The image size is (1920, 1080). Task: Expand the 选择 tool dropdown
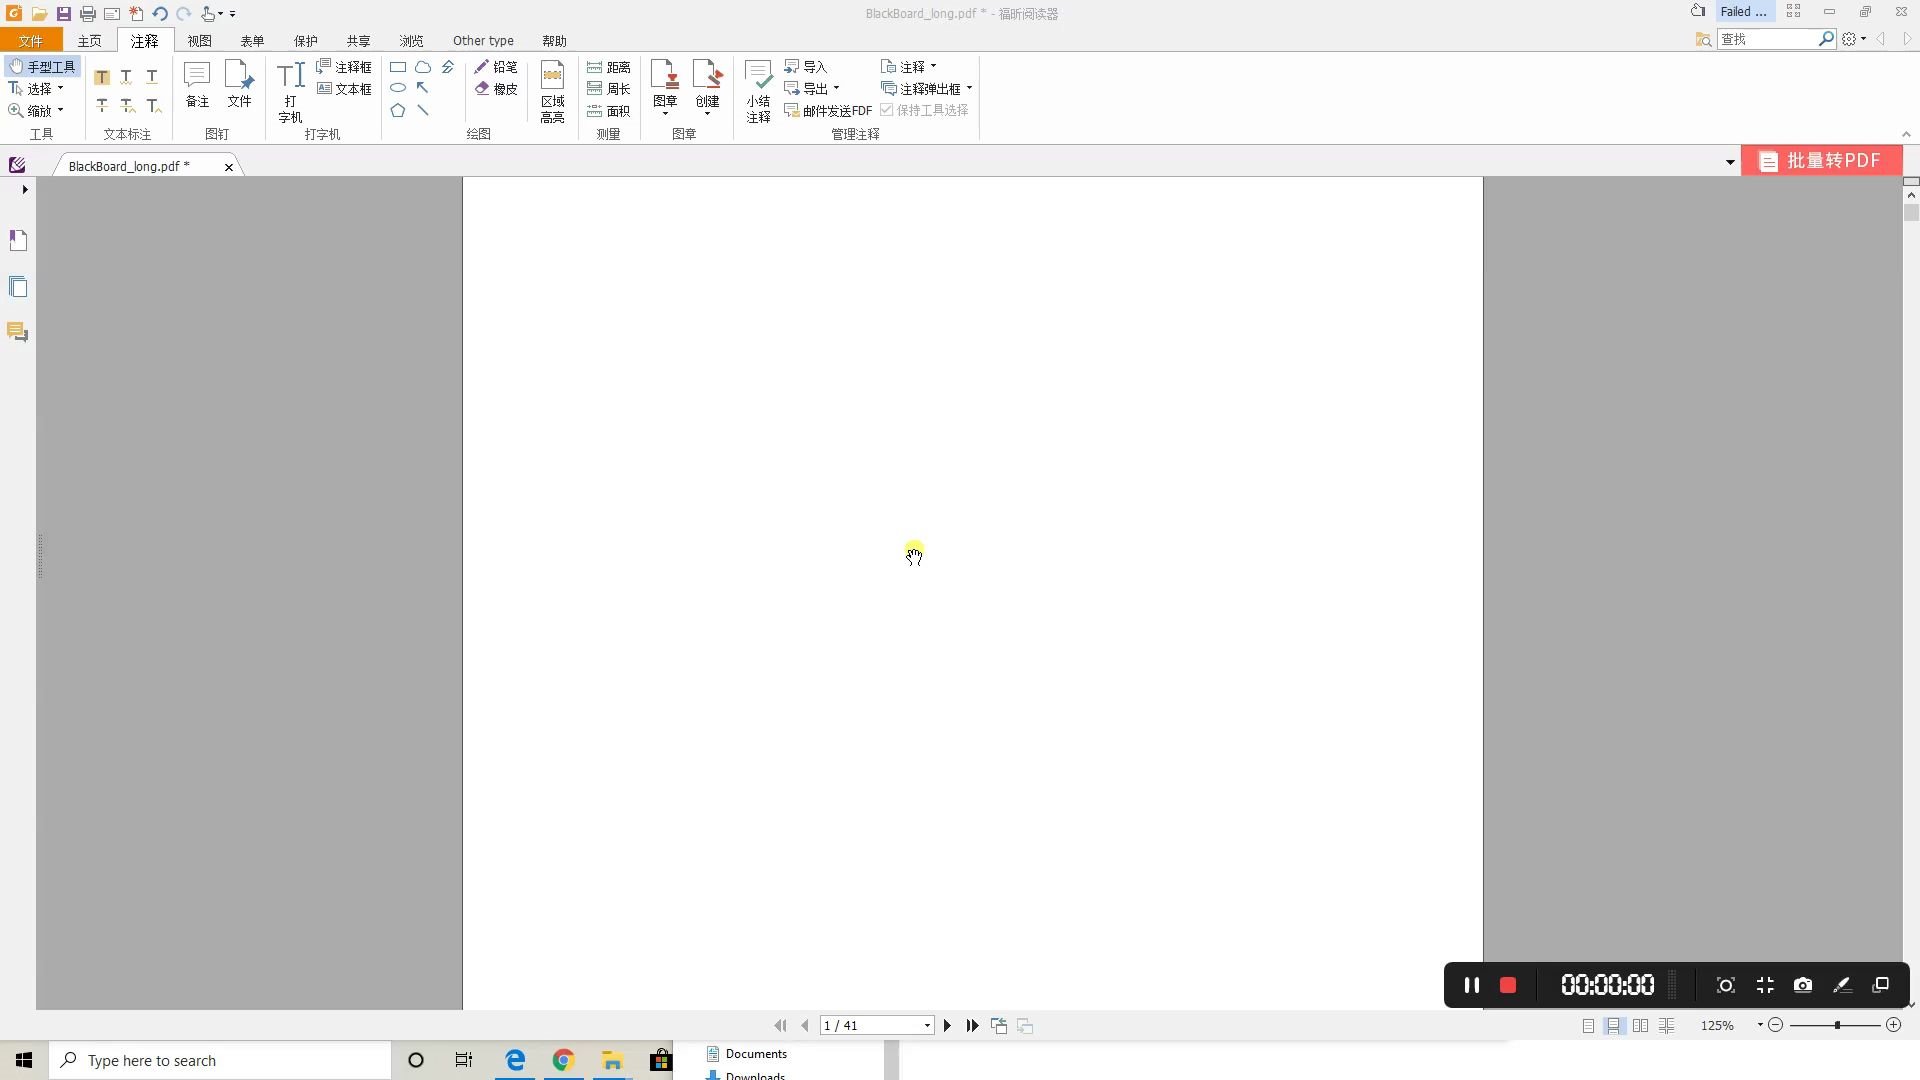[60, 89]
